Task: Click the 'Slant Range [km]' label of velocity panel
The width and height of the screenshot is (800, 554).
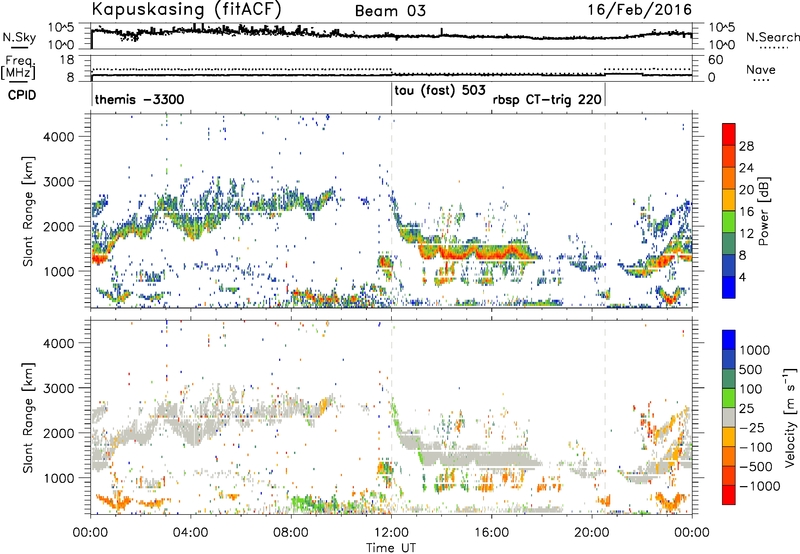Action: 28,417
